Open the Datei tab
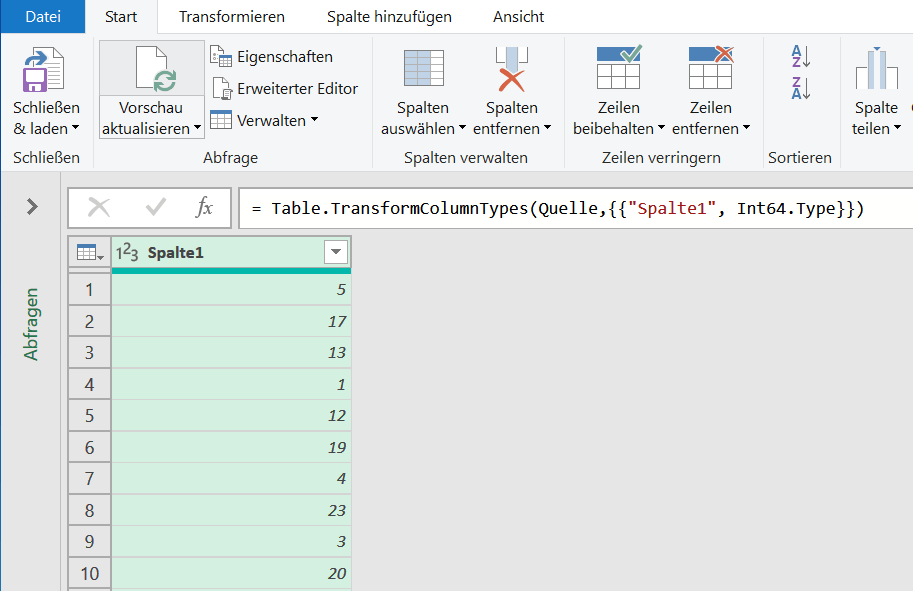913x591 pixels. click(x=43, y=16)
